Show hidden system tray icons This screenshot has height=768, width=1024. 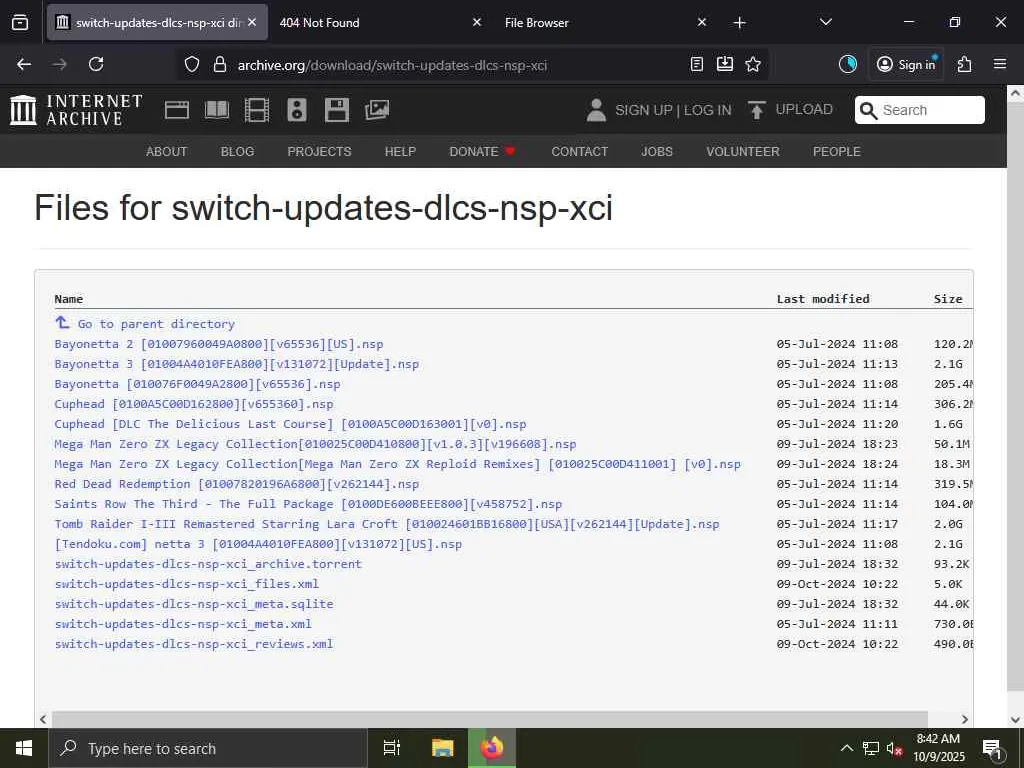[846, 748]
